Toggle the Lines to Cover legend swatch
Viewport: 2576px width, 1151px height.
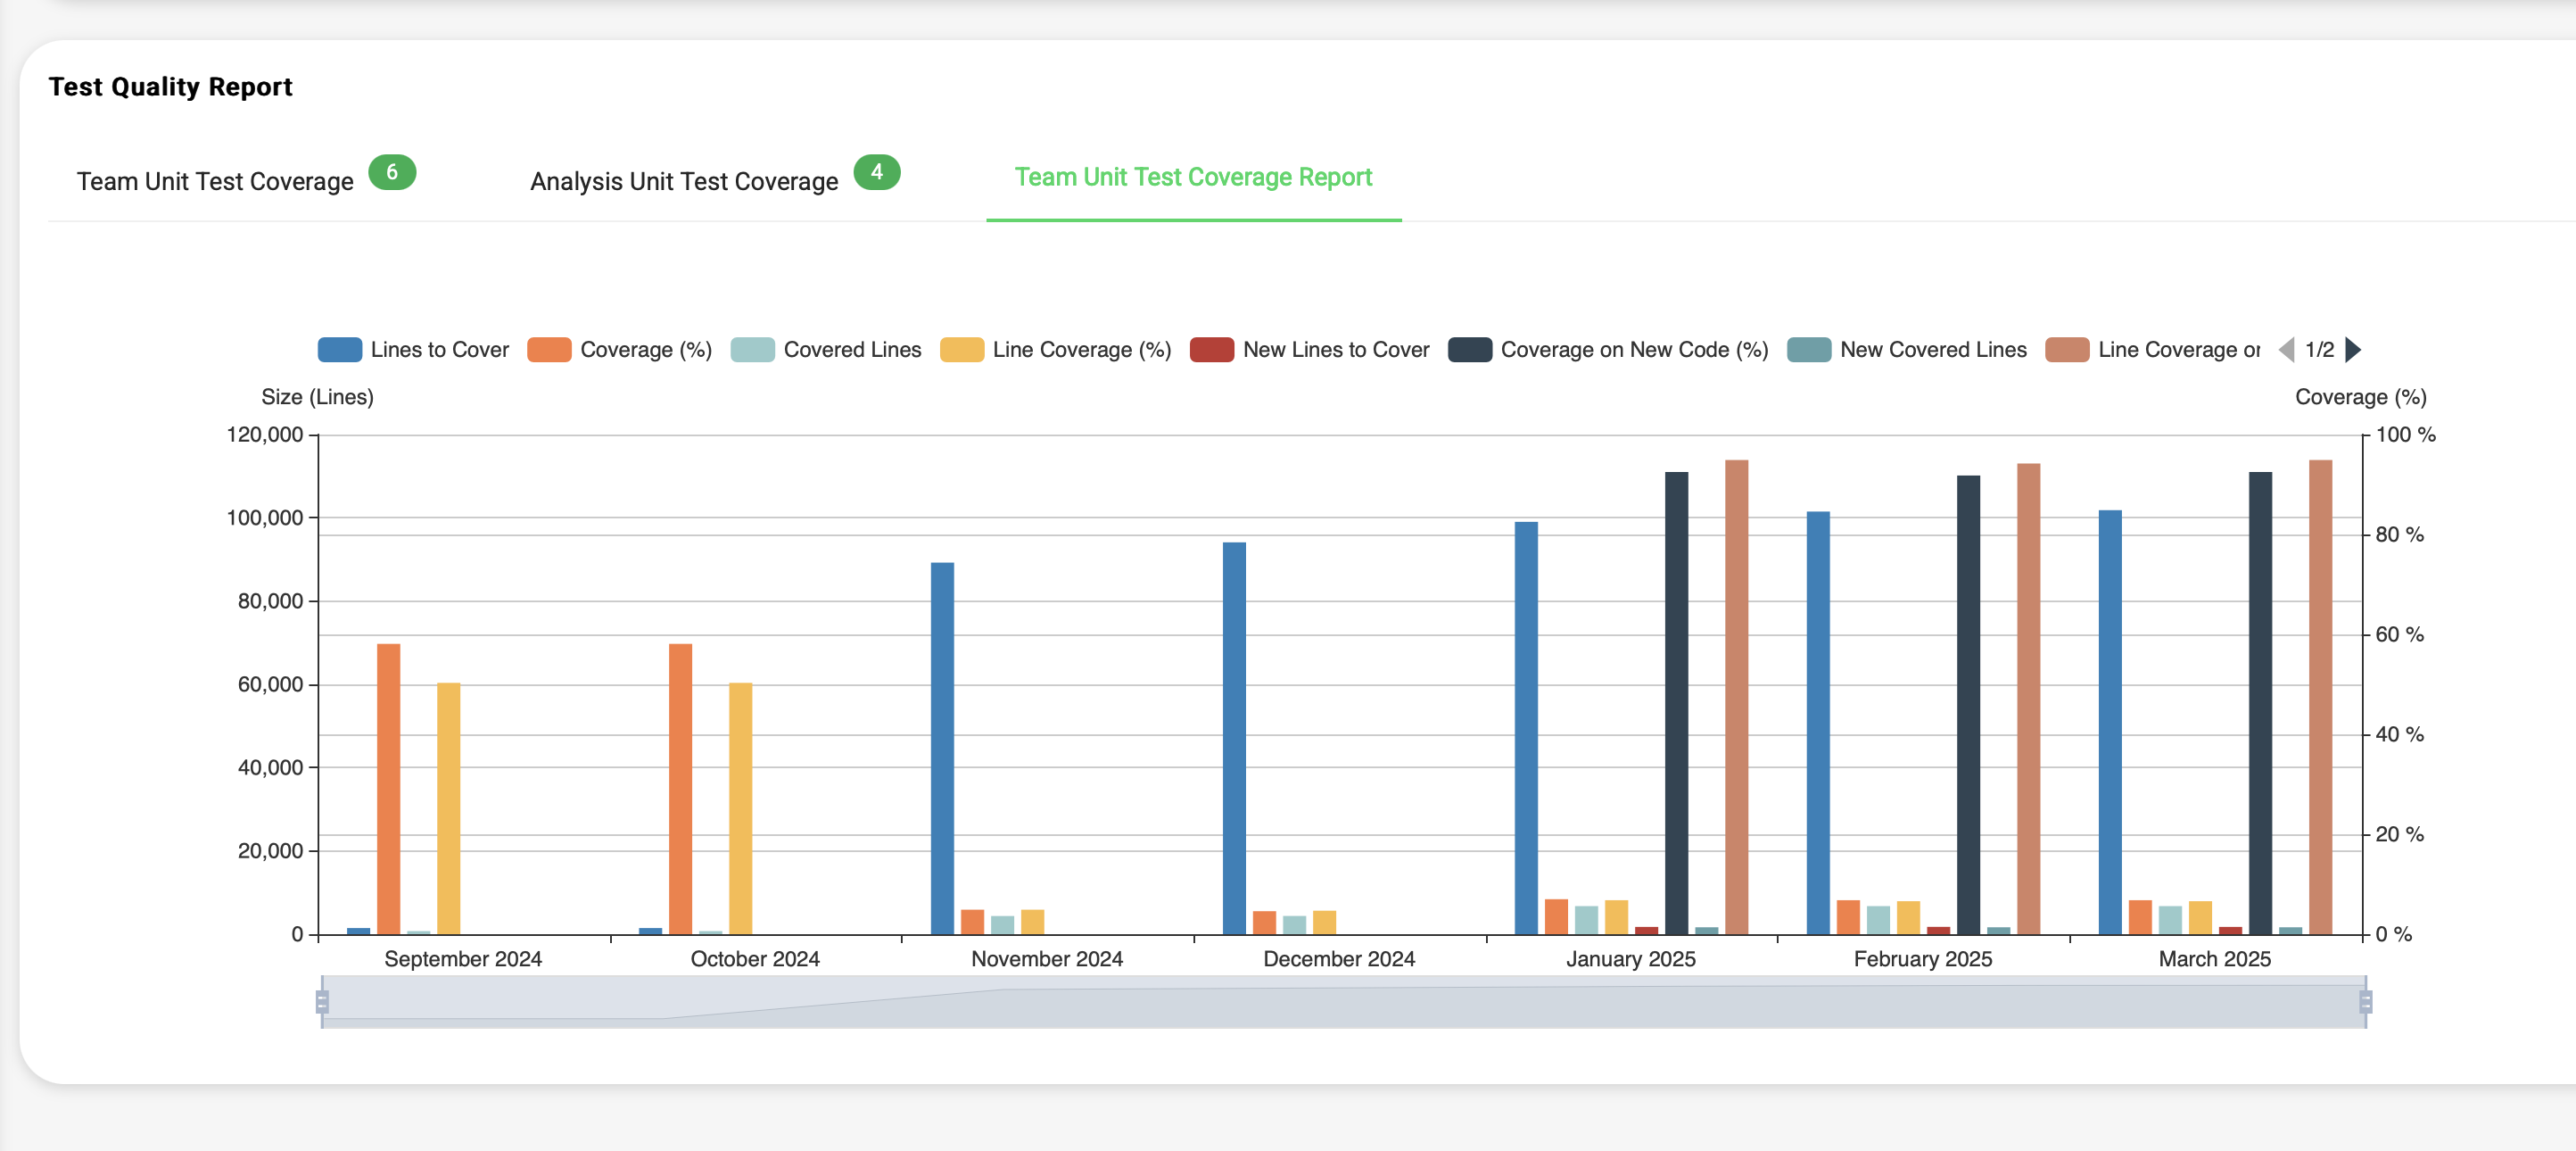point(339,350)
